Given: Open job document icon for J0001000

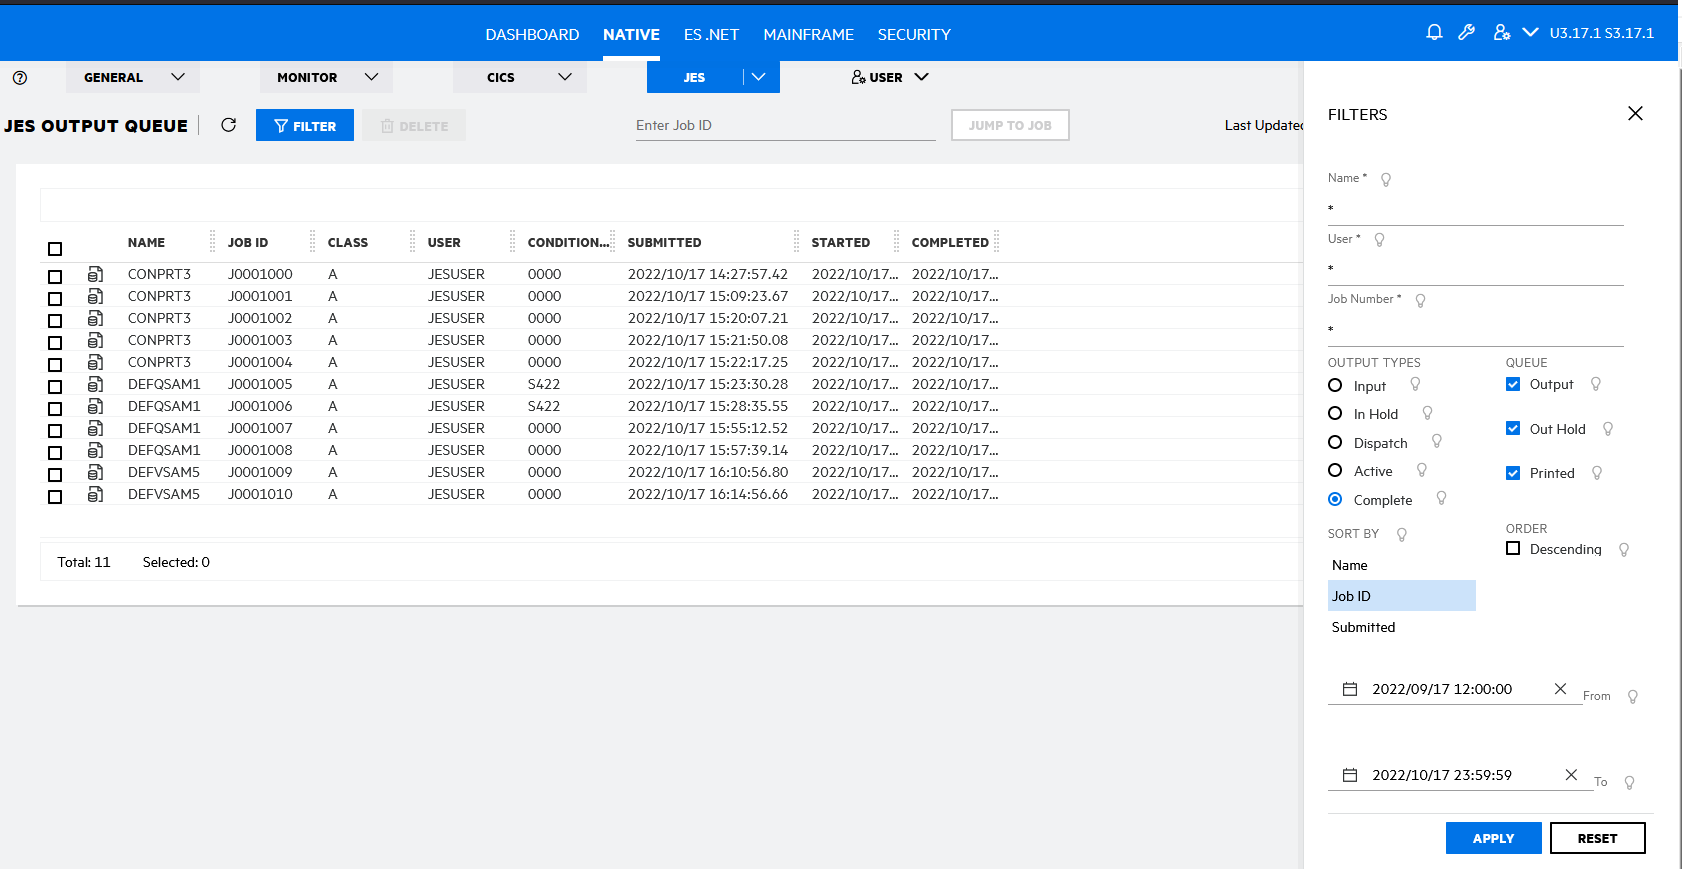Looking at the screenshot, I should click(x=95, y=274).
